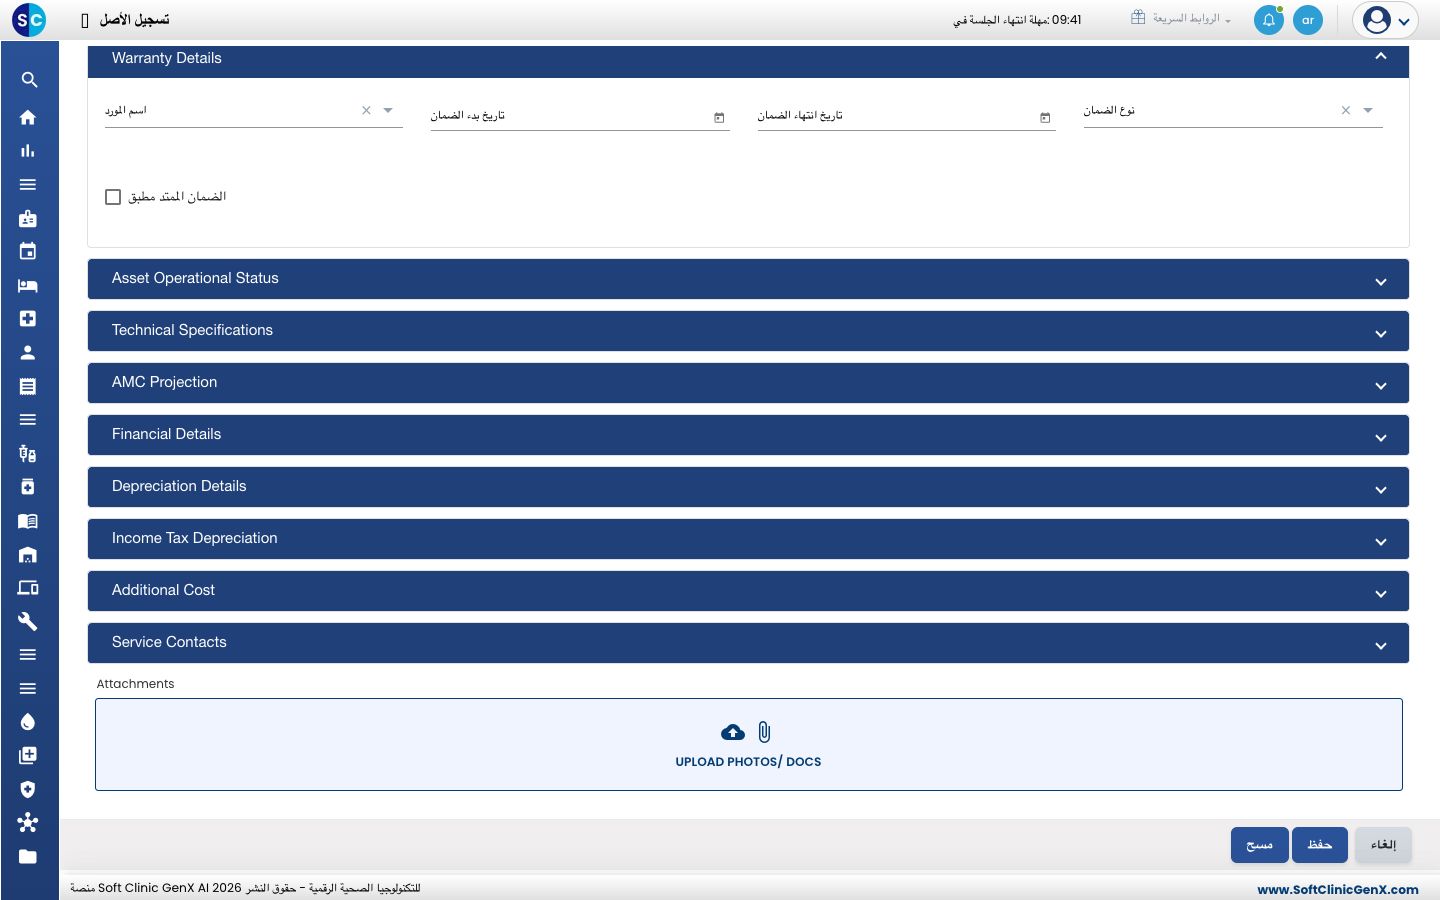Open calendar for تاريخ بدء الضمان
Image resolution: width=1440 pixels, height=900 pixels.
[719, 117]
